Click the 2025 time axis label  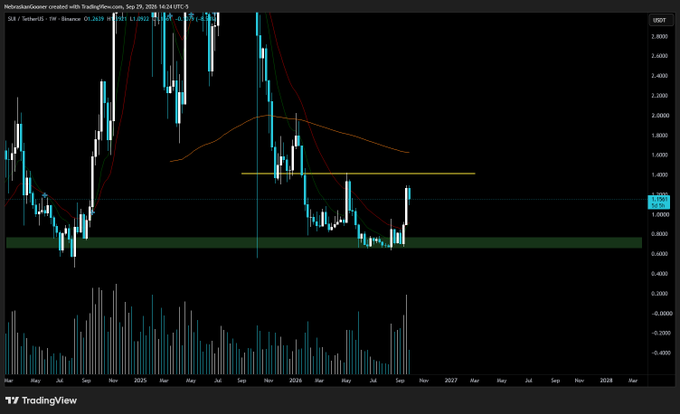140,381
